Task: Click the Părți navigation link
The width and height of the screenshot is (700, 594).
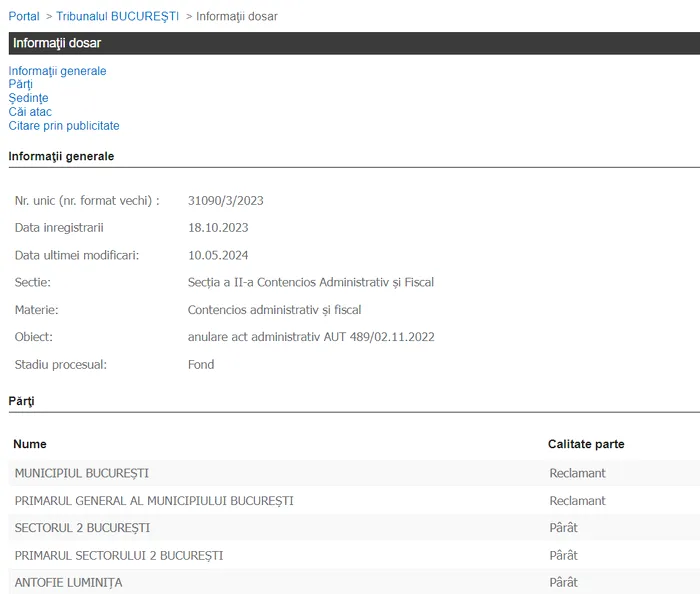Action: (x=20, y=85)
